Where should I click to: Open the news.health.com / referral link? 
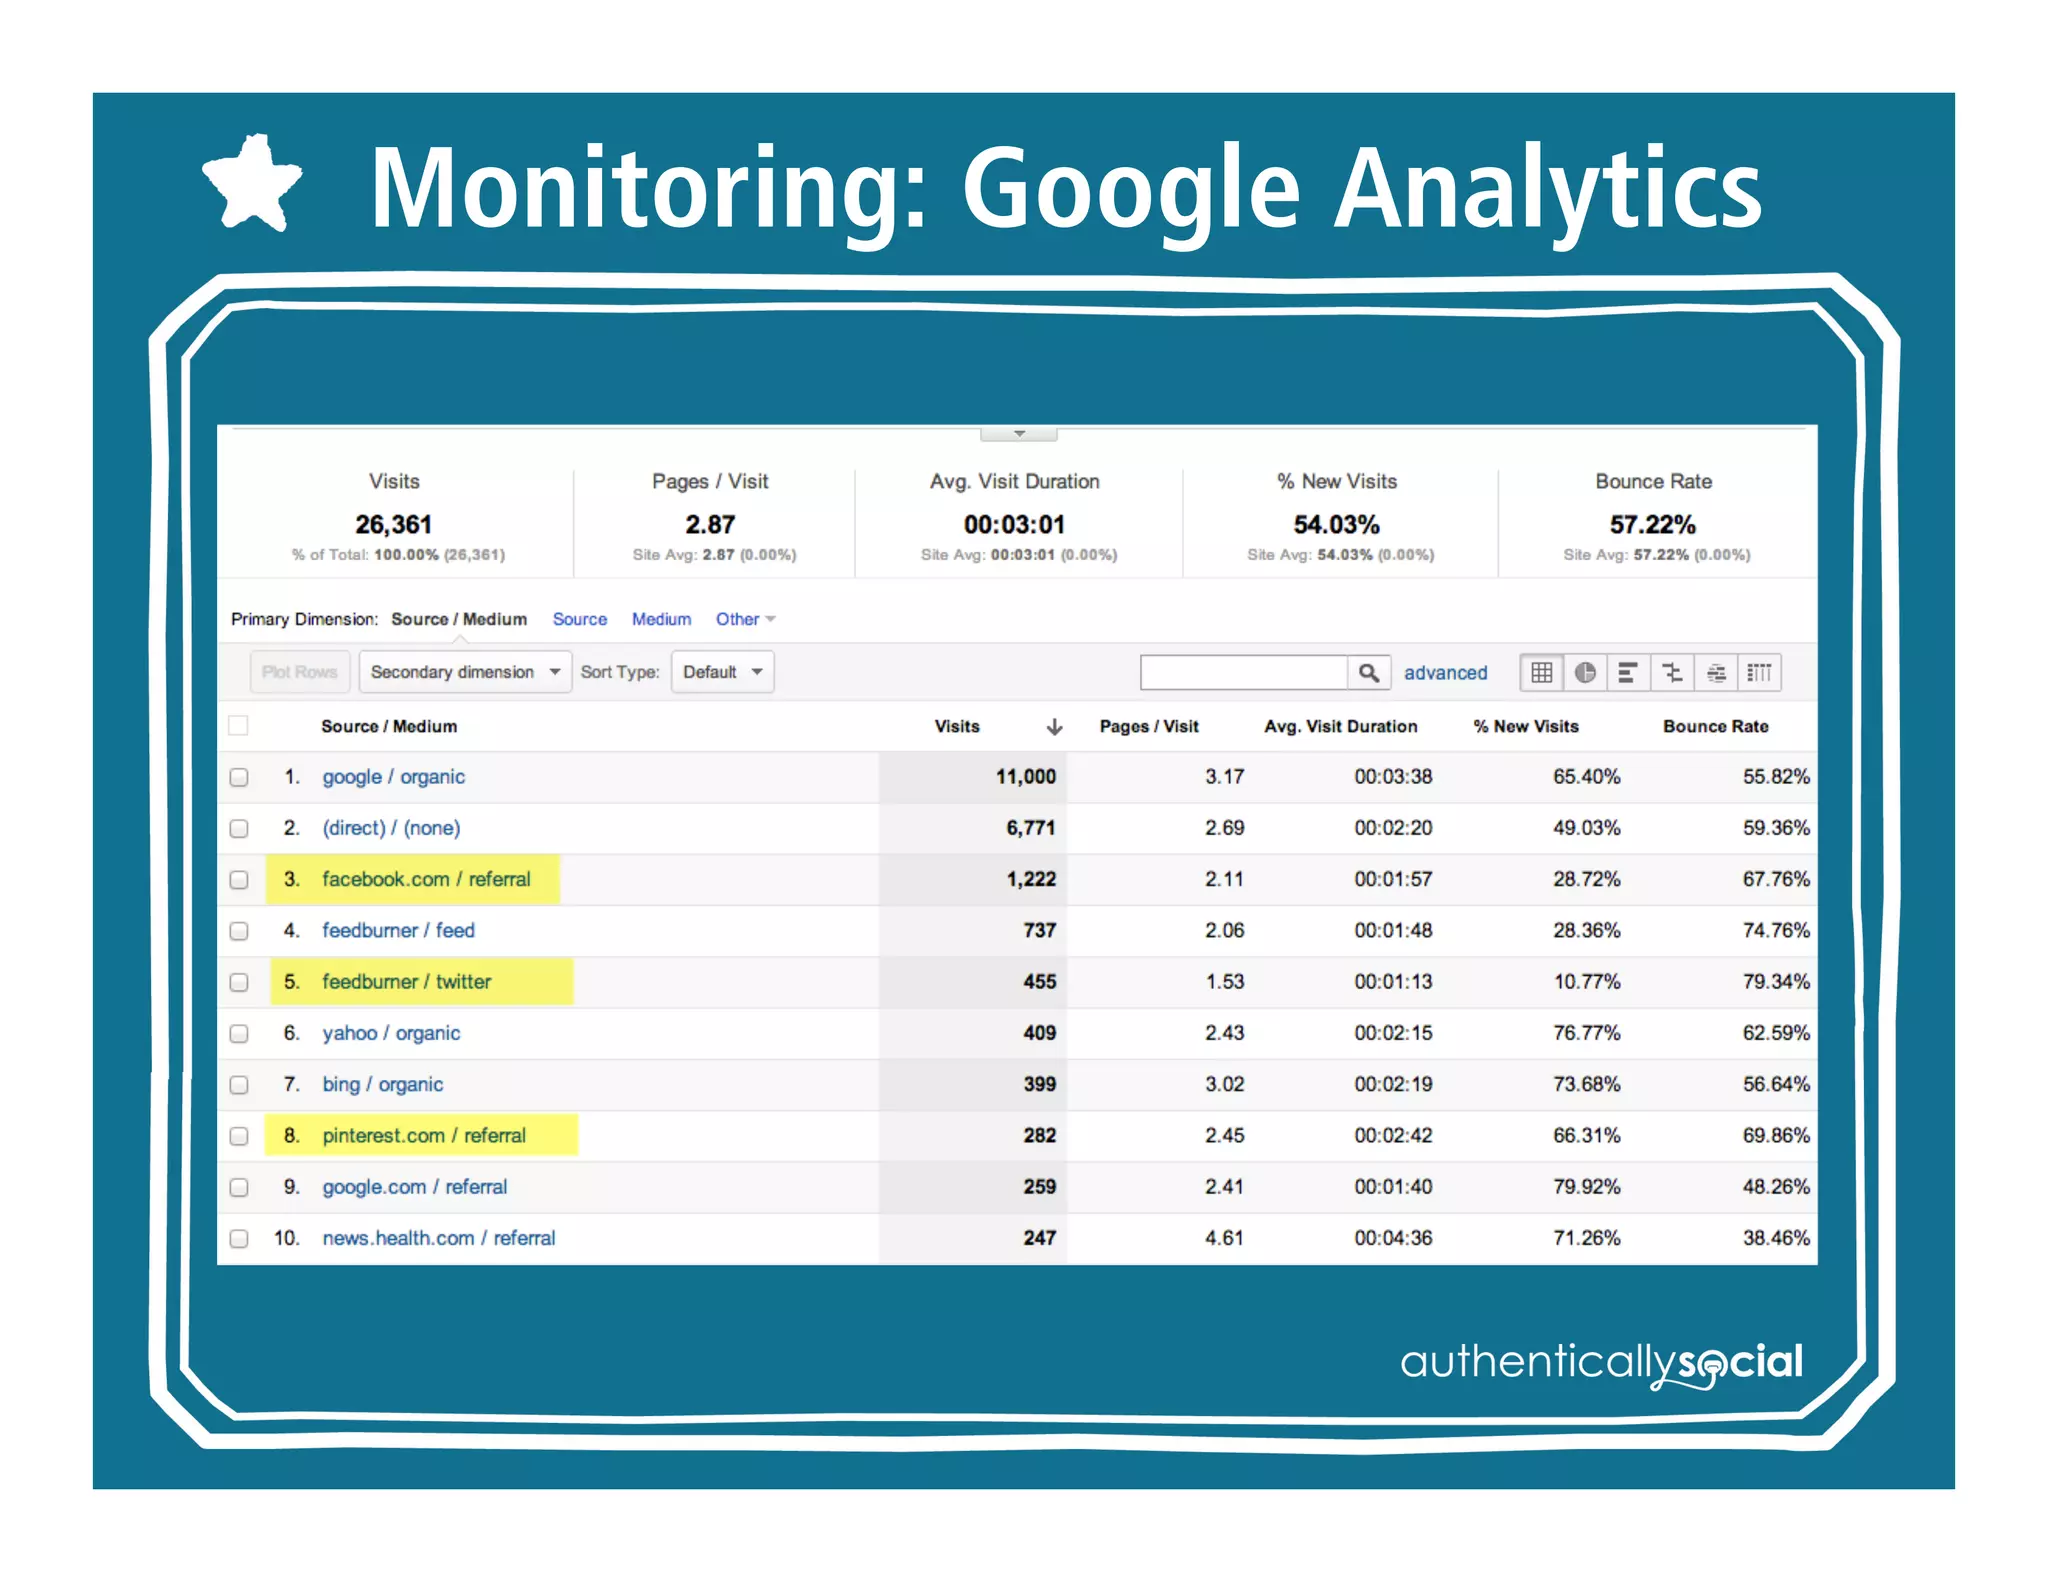click(x=439, y=1238)
